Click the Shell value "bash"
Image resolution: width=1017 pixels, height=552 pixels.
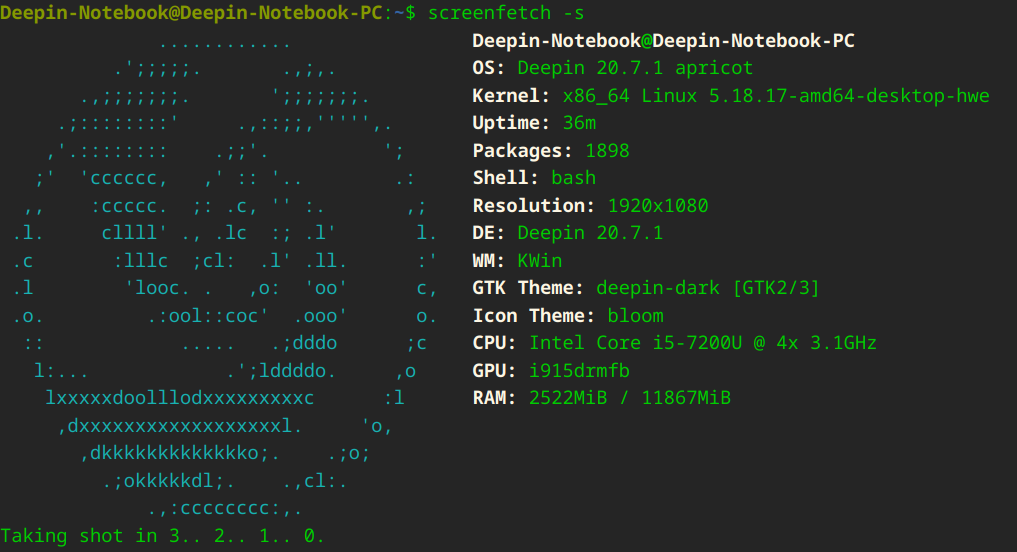[573, 178]
